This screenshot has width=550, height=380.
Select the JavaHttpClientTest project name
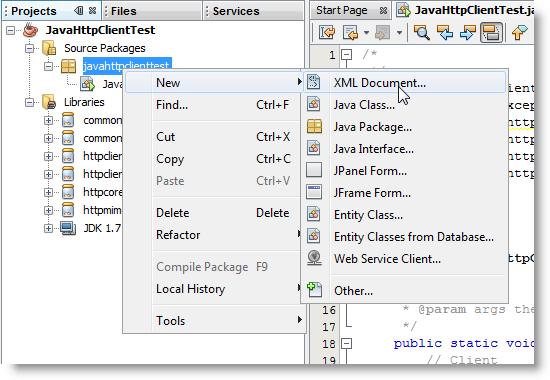click(100, 30)
